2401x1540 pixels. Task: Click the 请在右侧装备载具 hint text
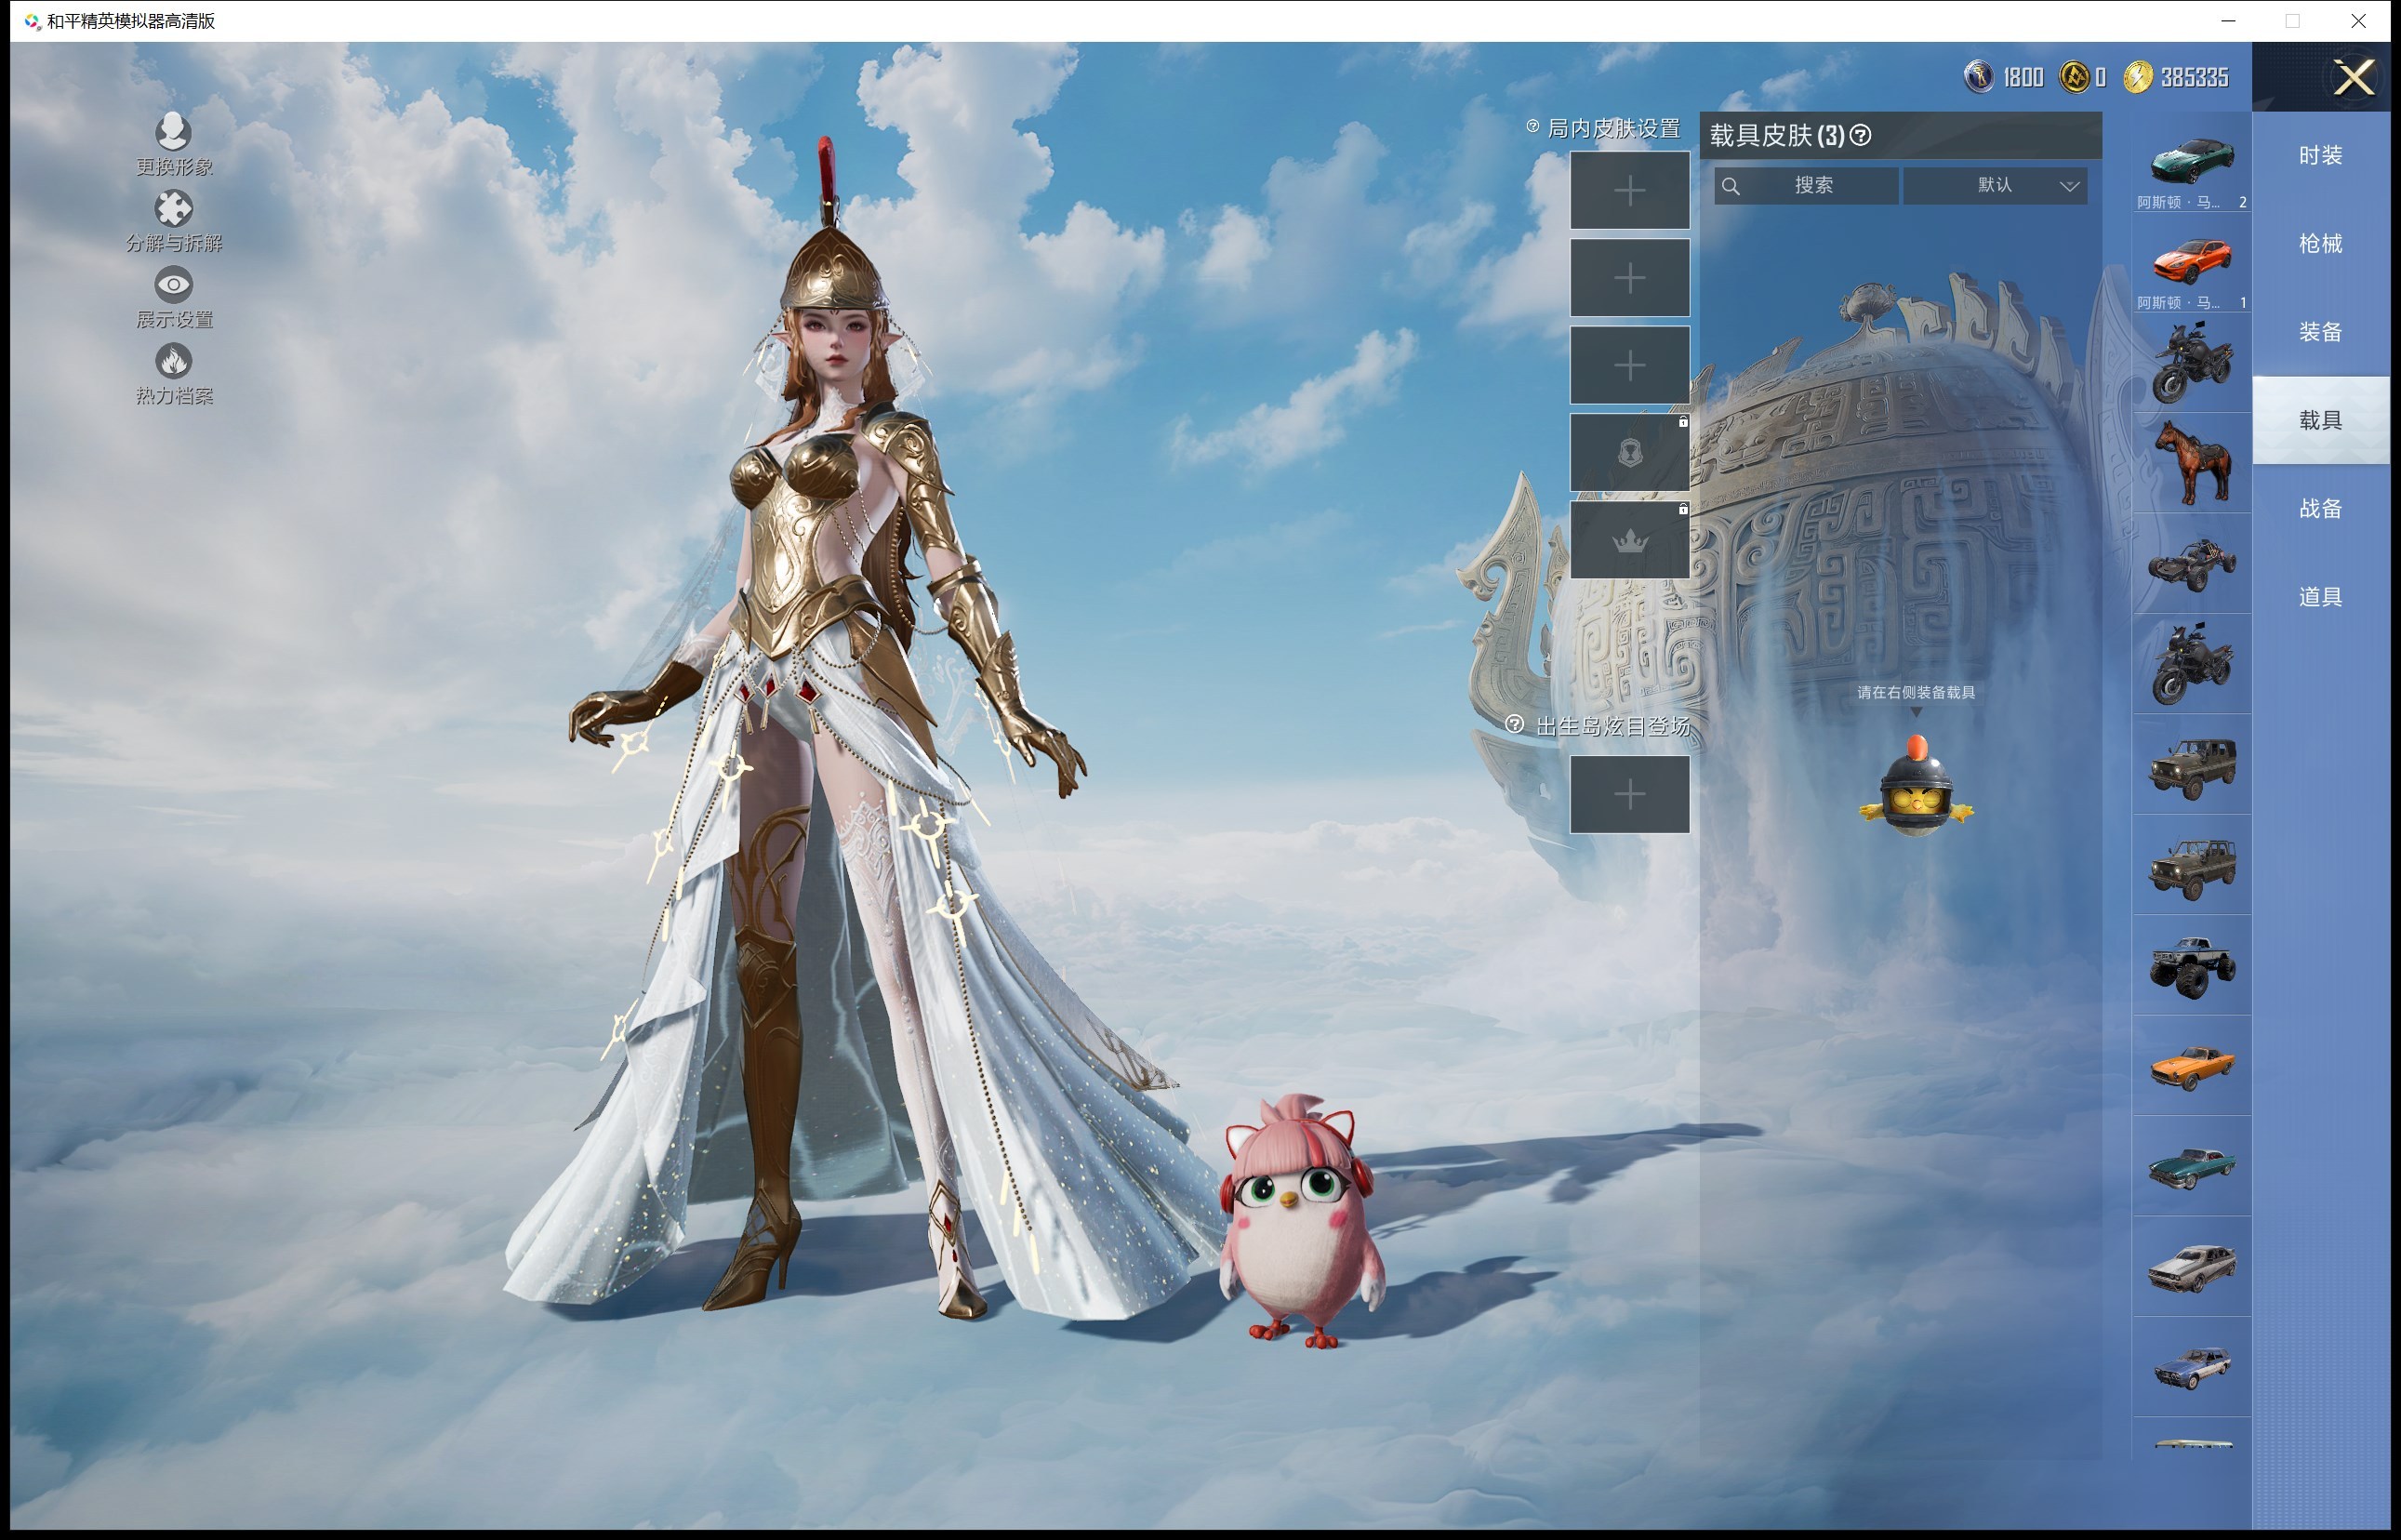click(1915, 692)
